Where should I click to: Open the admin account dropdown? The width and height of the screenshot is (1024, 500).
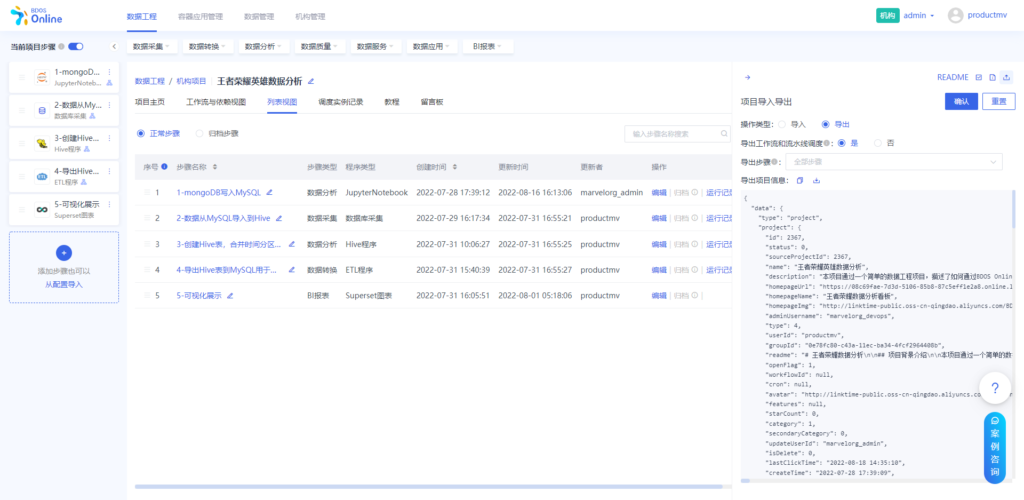[x=919, y=16]
